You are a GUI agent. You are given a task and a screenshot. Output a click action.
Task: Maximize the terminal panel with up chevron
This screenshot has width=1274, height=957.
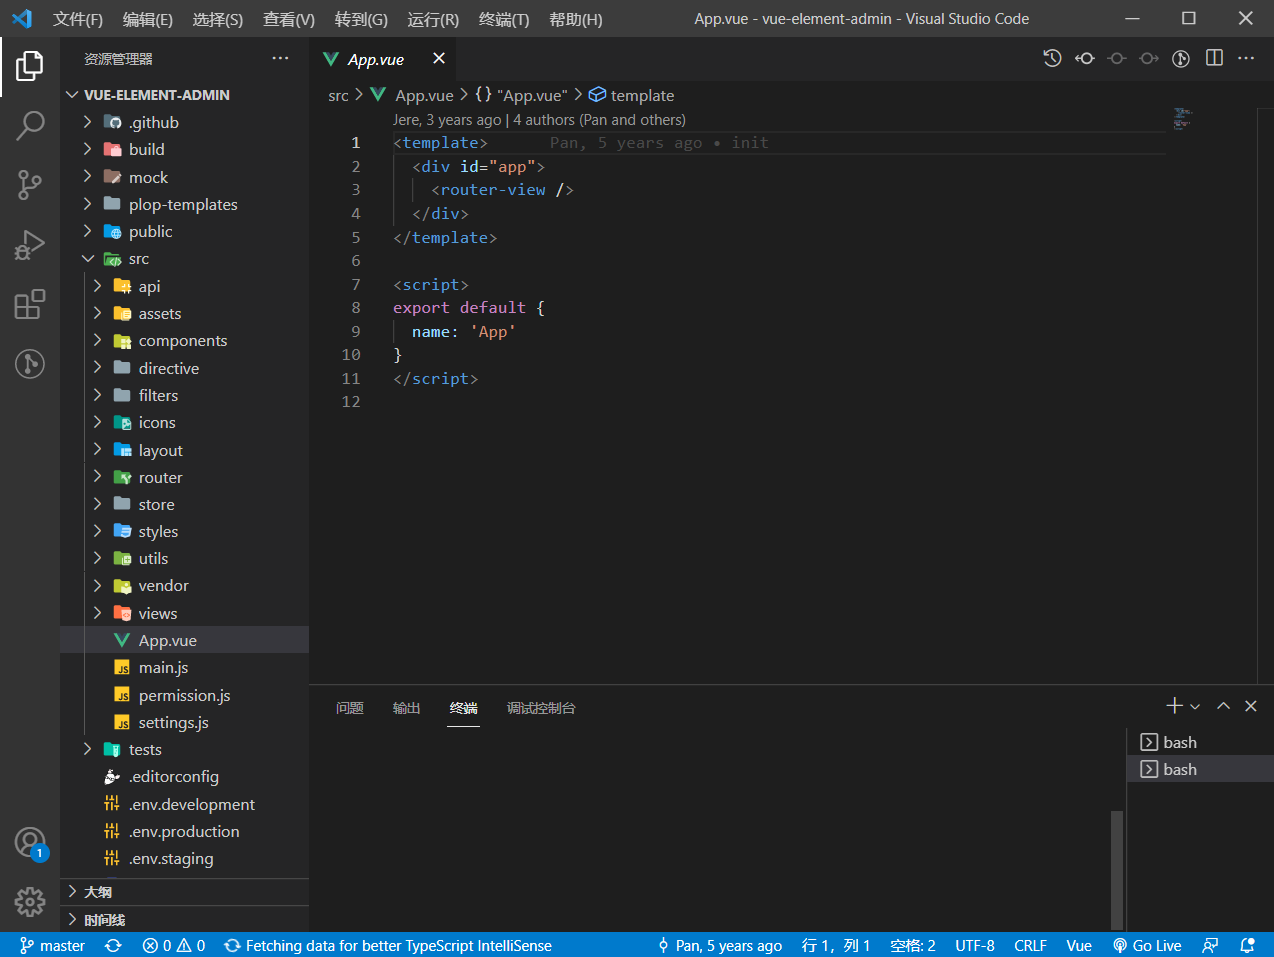point(1223,706)
